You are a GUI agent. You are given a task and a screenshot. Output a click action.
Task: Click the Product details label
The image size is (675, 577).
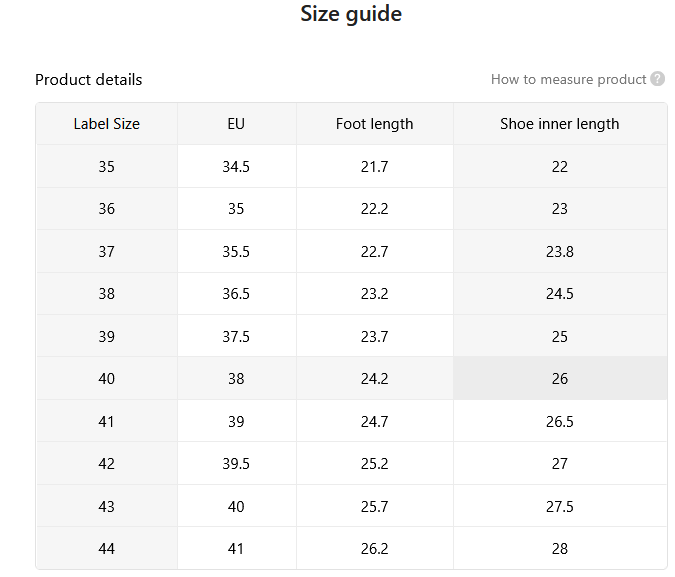[x=89, y=80]
